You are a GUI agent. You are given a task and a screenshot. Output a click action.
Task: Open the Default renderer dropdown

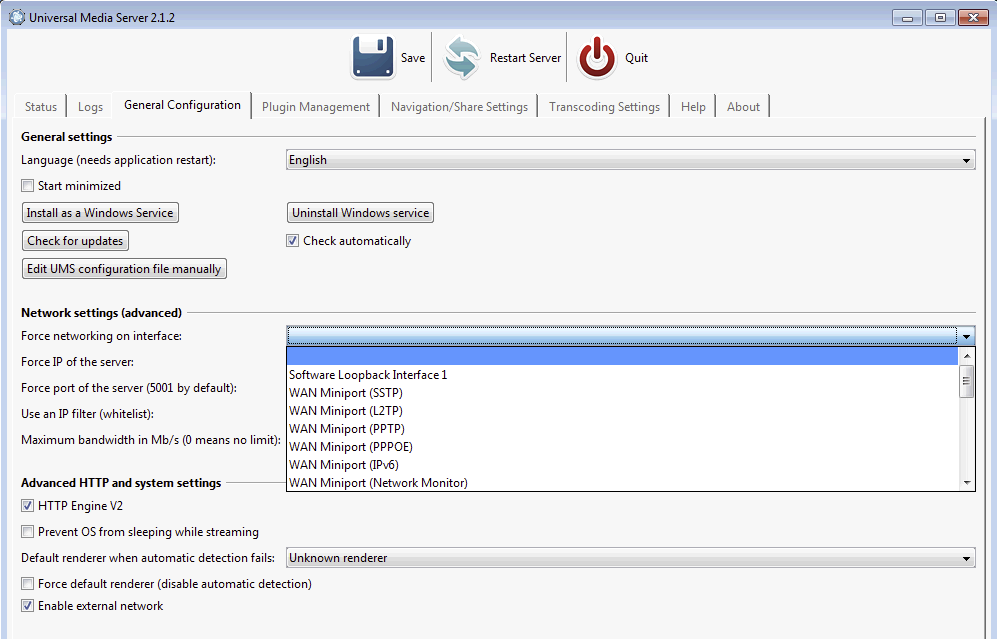click(x=630, y=558)
